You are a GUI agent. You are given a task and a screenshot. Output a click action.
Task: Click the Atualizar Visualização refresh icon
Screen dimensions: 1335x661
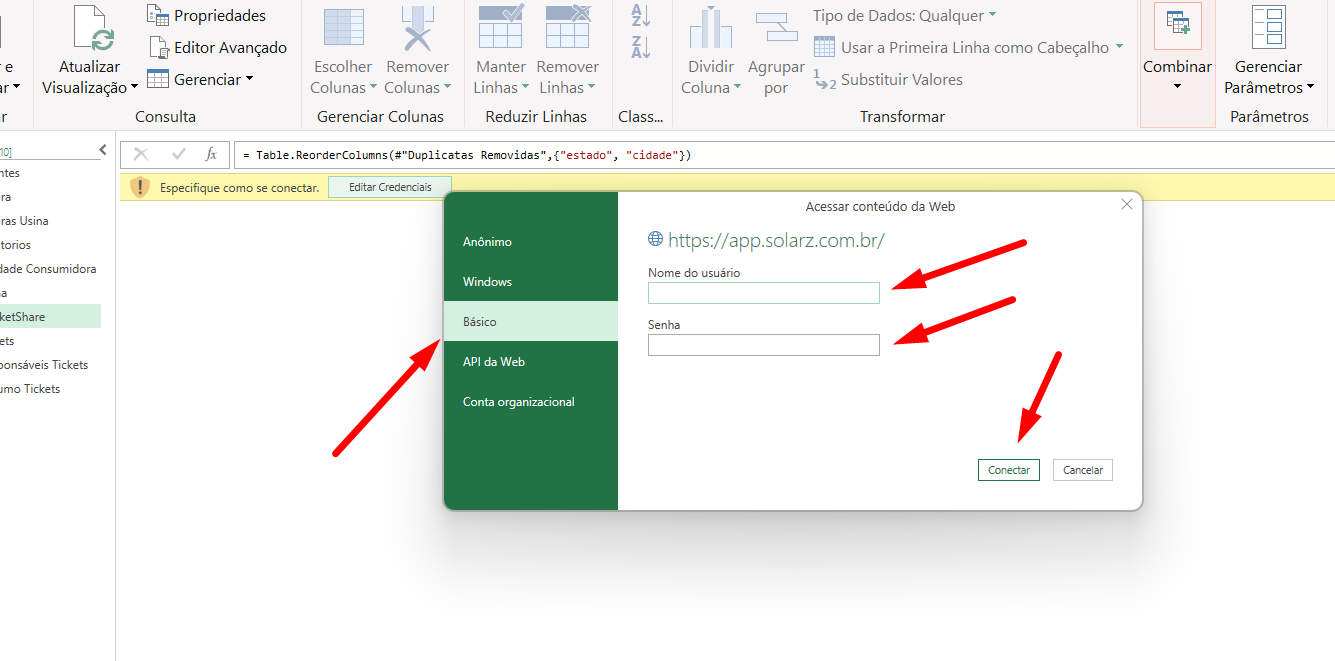90,28
